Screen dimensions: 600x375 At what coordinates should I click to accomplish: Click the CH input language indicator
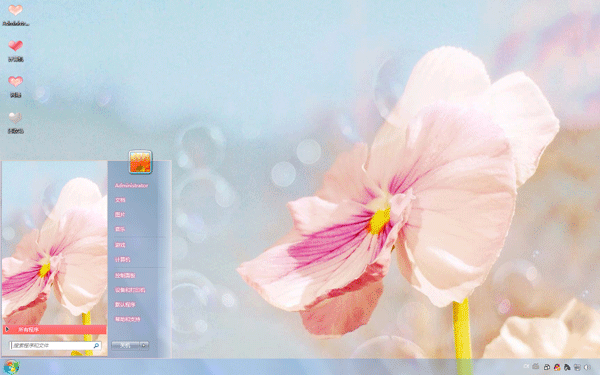[x=526, y=366]
